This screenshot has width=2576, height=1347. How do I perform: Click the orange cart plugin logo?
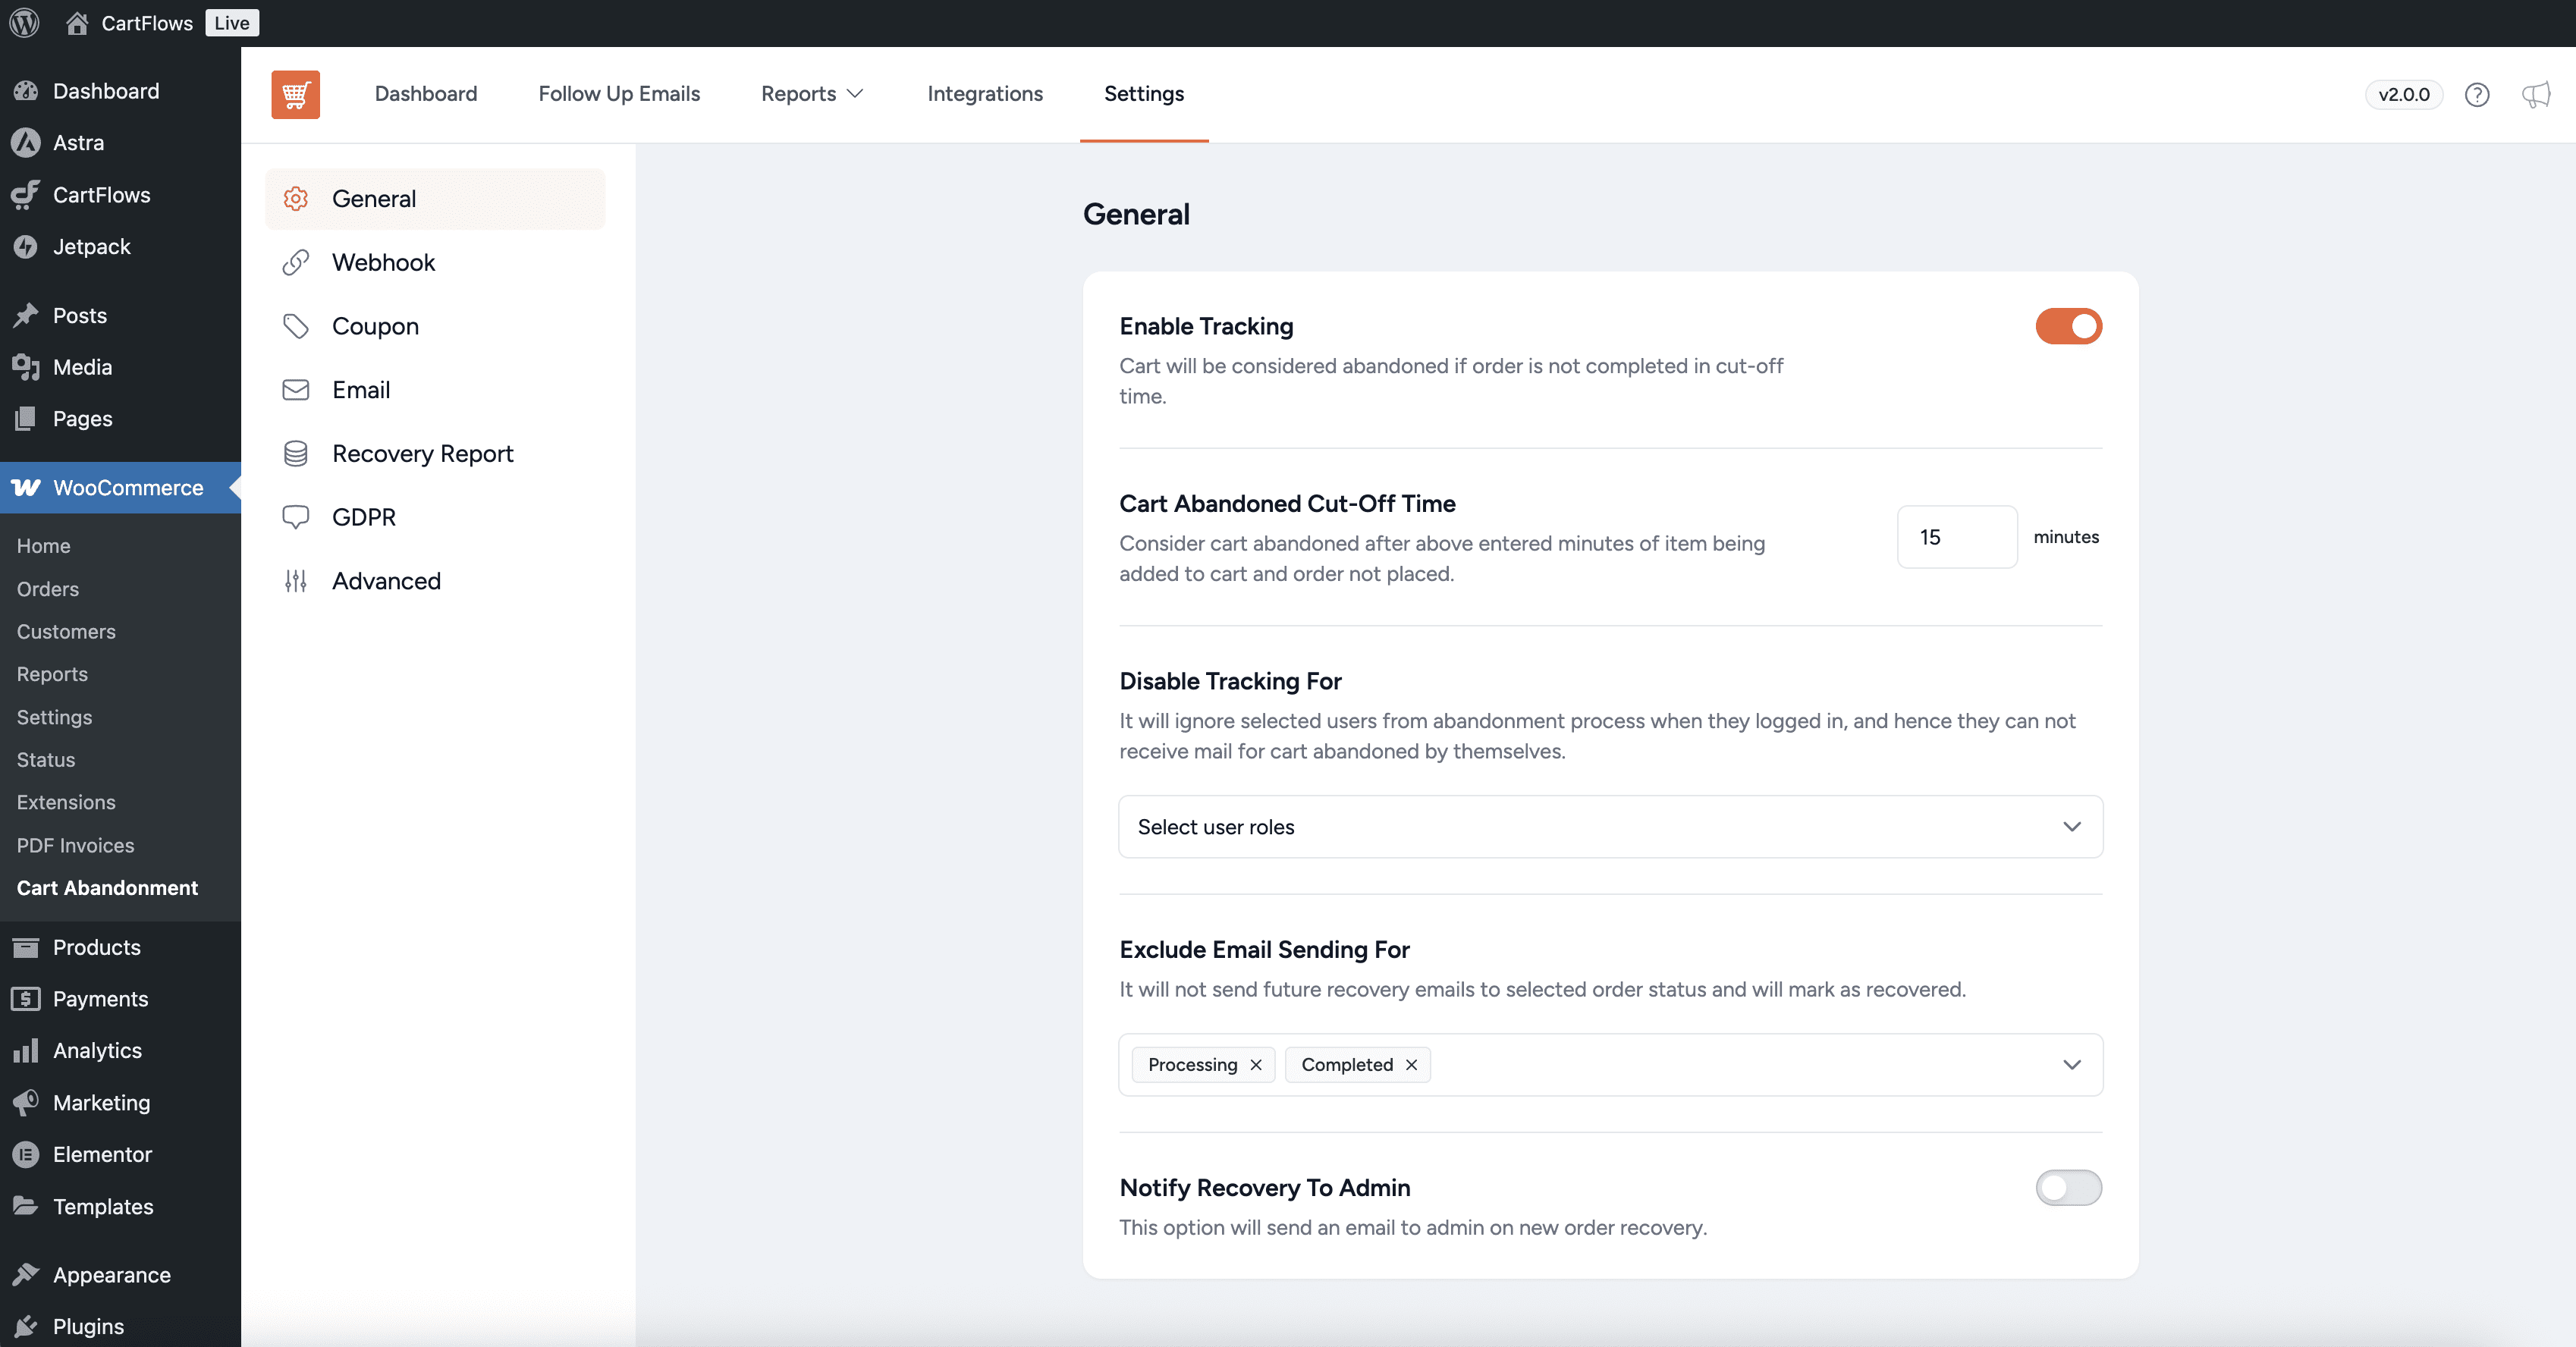(295, 94)
